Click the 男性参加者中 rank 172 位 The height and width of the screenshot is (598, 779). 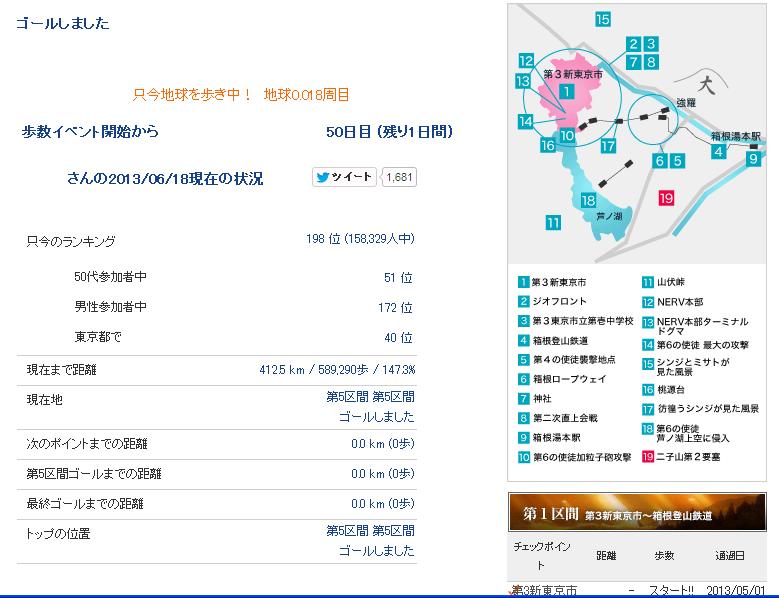395,308
